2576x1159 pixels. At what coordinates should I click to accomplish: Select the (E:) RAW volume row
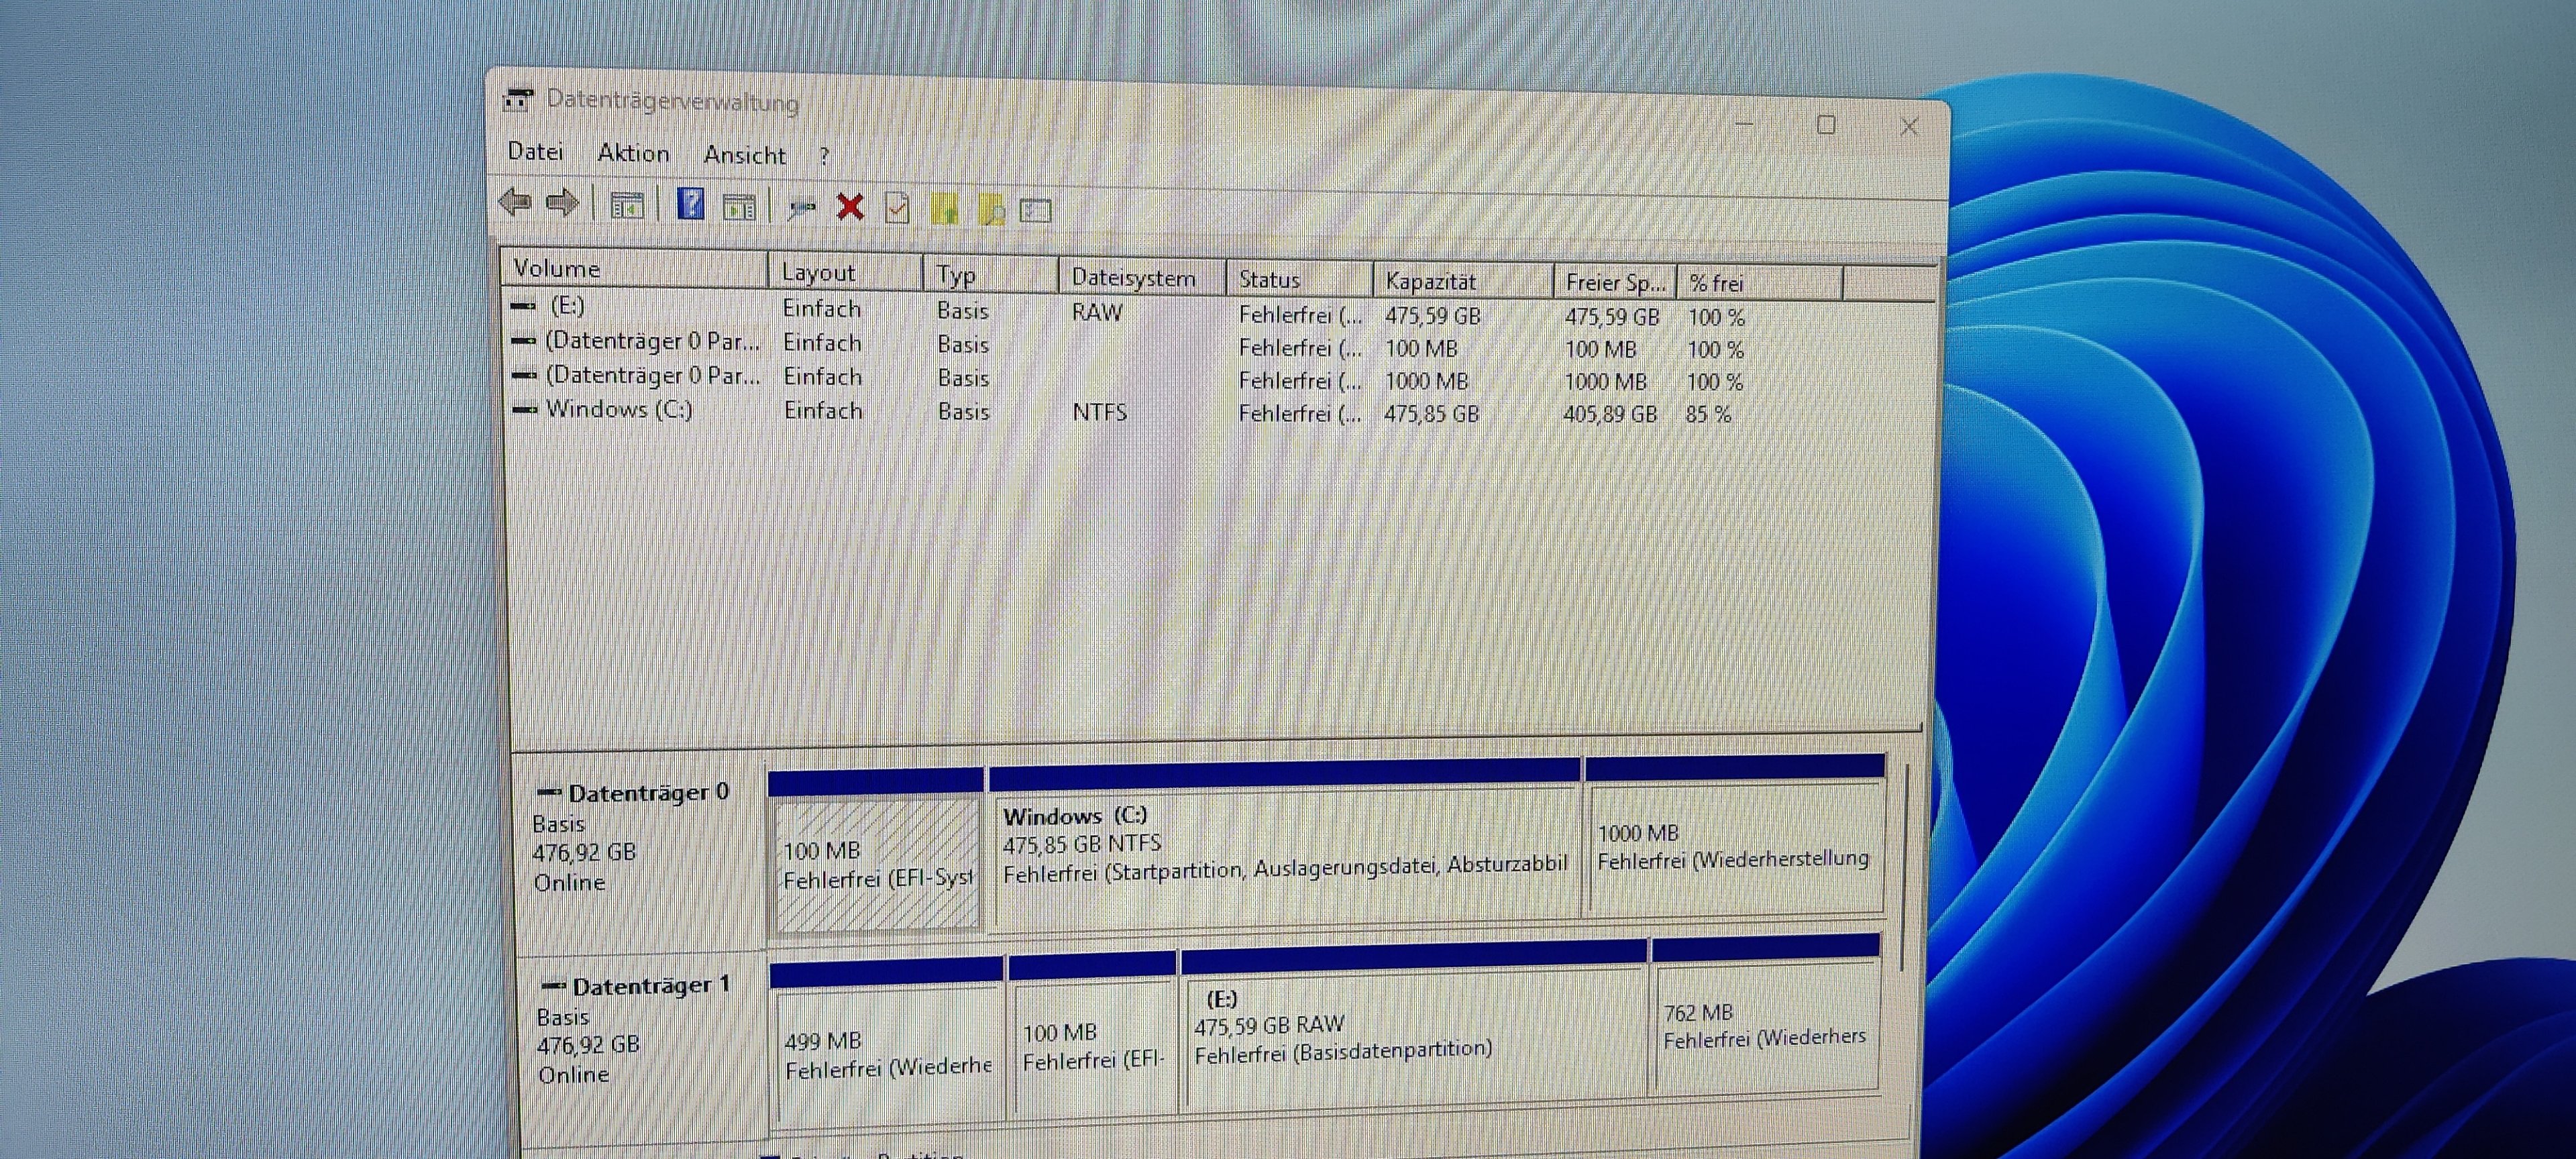(567, 305)
